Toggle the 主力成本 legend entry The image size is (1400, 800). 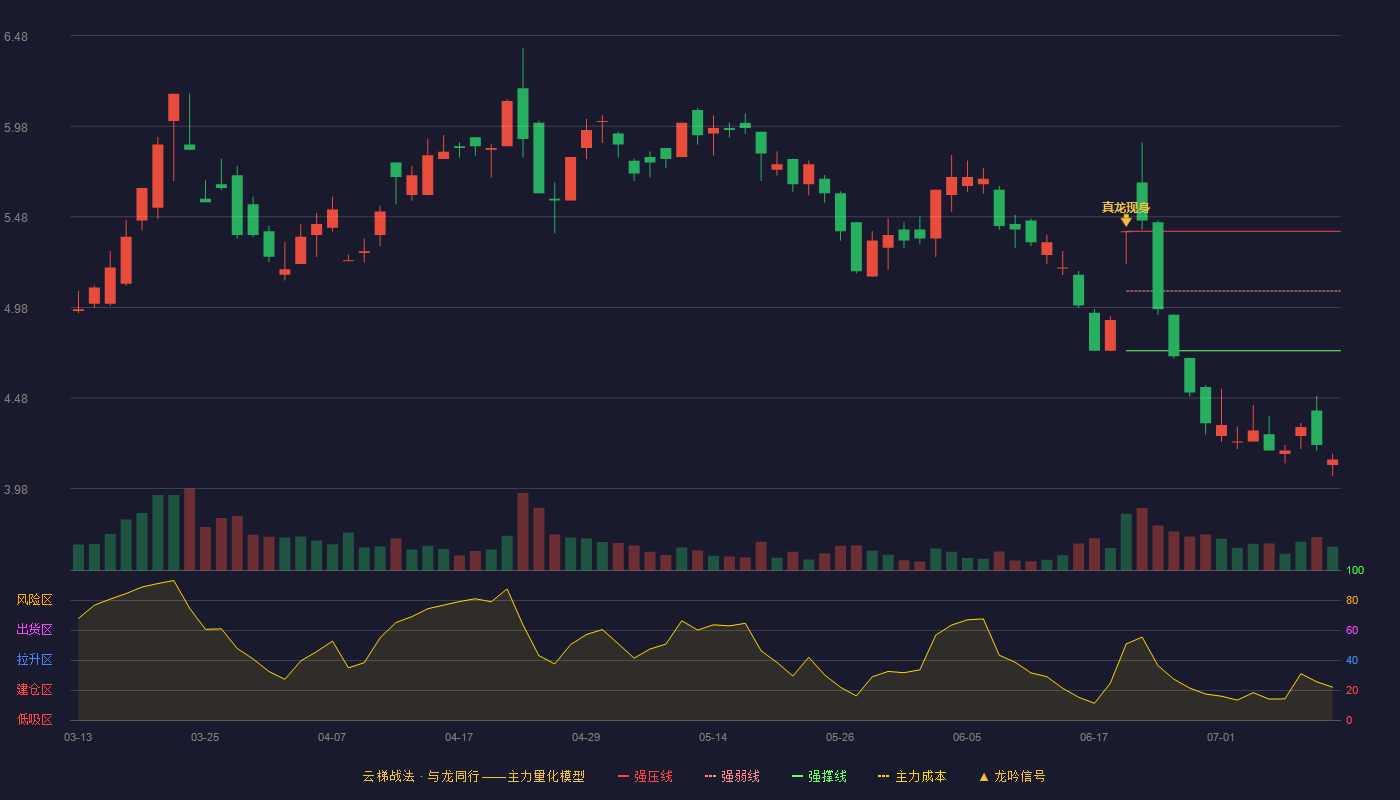point(911,776)
